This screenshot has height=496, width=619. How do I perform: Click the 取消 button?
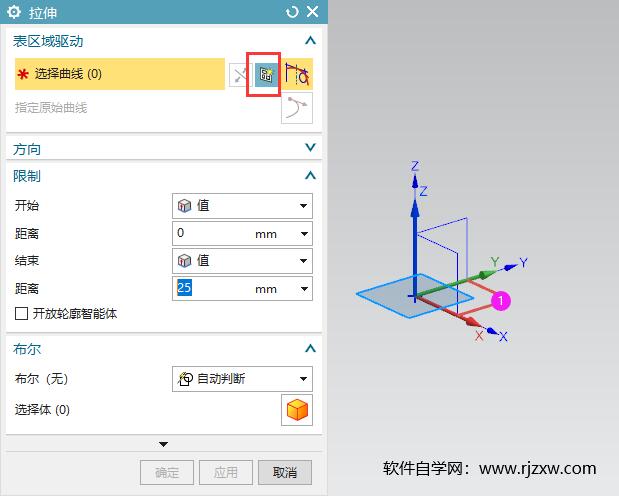point(285,472)
